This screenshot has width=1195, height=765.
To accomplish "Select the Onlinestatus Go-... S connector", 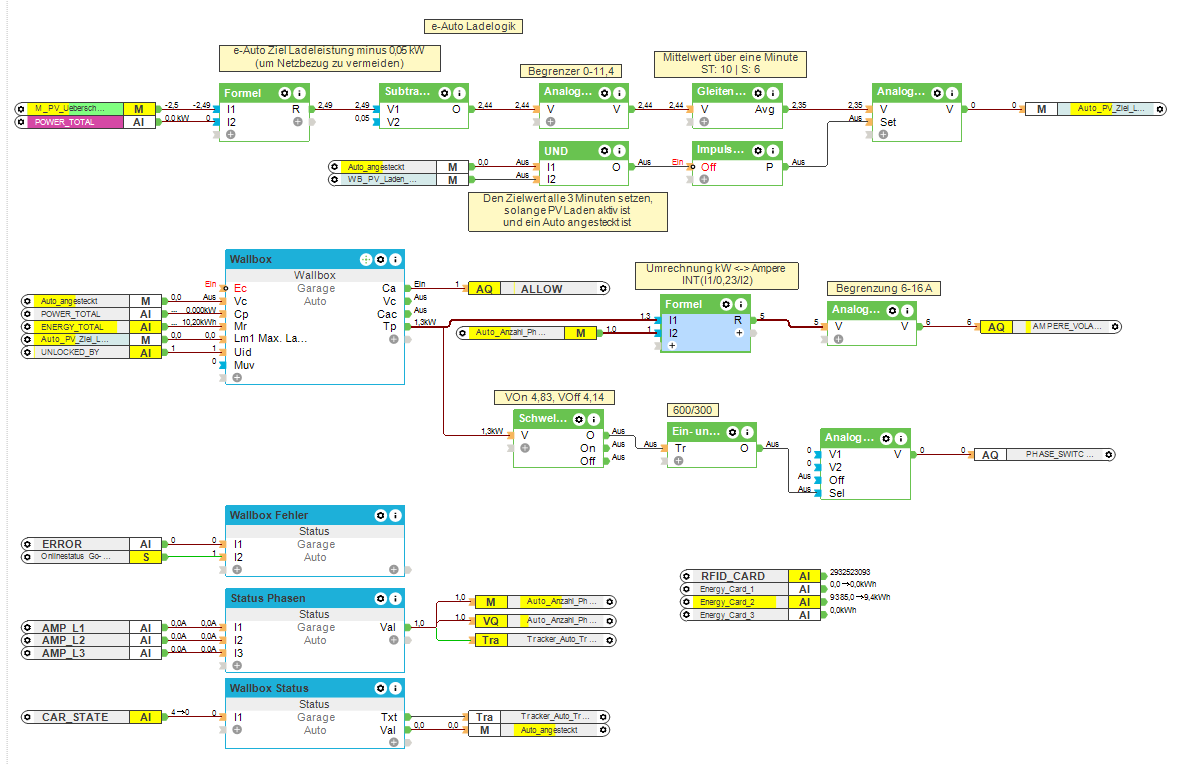I will tap(91, 557).
